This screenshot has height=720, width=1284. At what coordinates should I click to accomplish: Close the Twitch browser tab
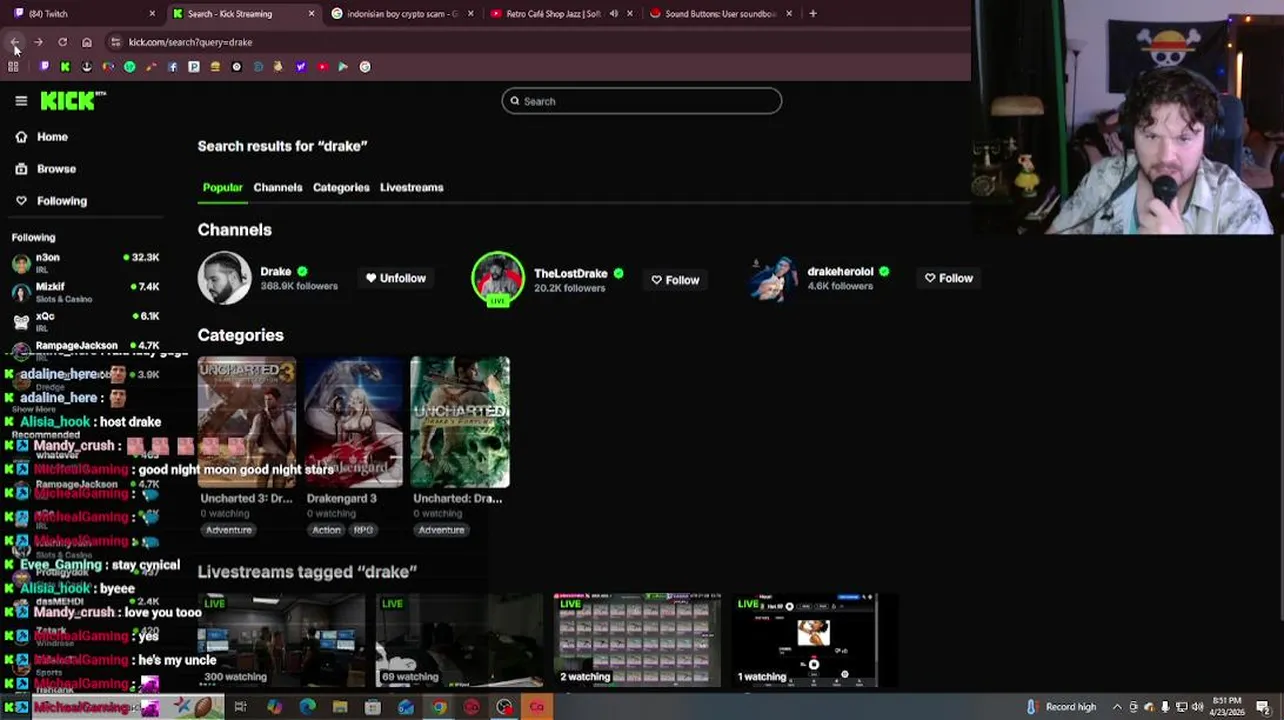152,13
